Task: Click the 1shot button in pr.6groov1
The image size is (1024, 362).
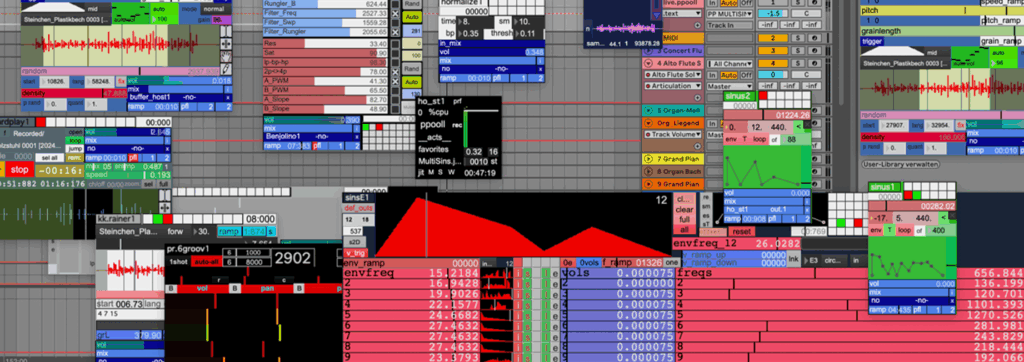Action: (178, 261)
